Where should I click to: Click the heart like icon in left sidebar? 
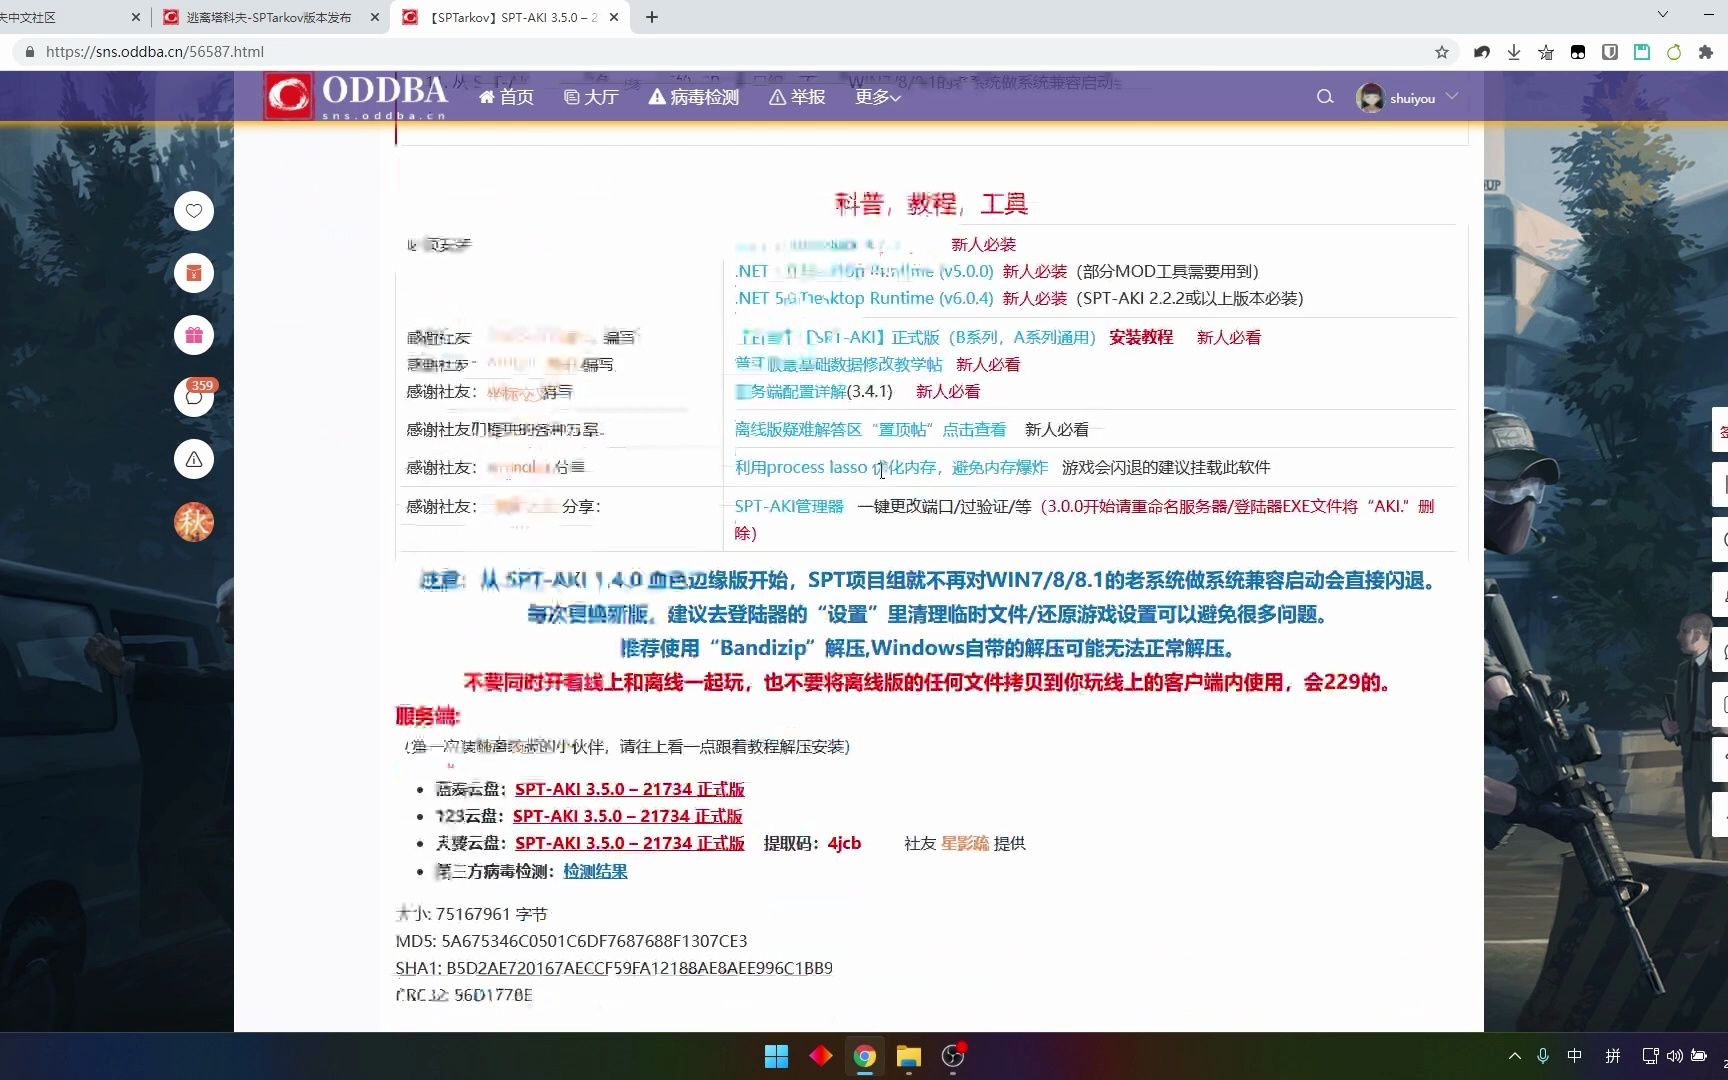tap(194, 211)
